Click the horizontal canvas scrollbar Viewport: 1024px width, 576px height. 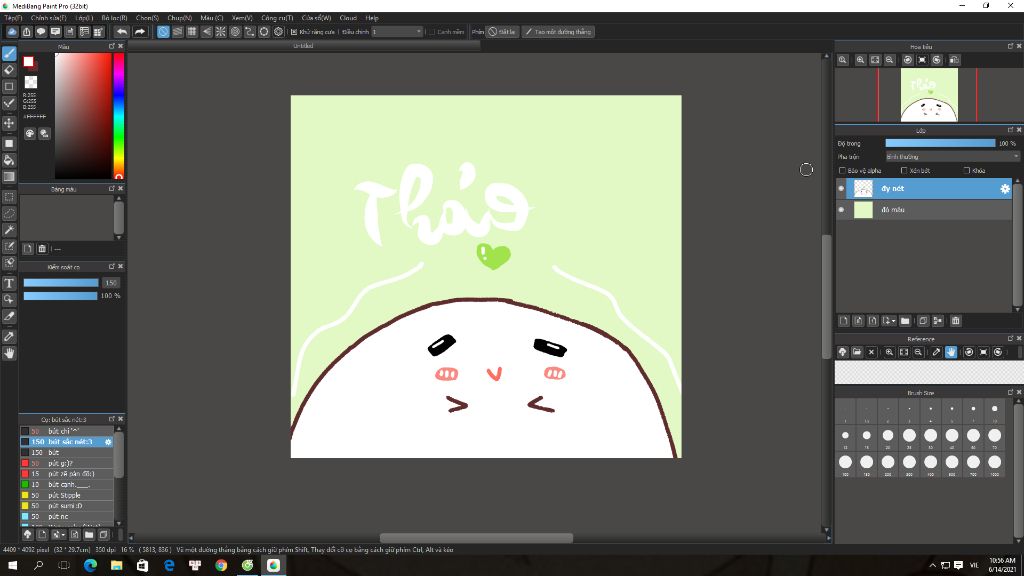click(x=477, y=538)
